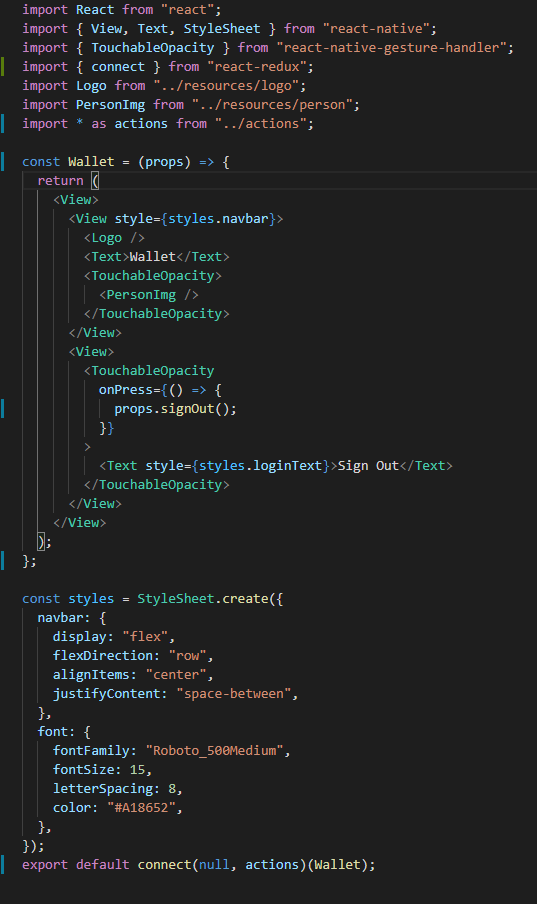Click the props.signOut() call
Image resolution: width=537 pixels, height=904 pixels.
click(x=172, y=409)
